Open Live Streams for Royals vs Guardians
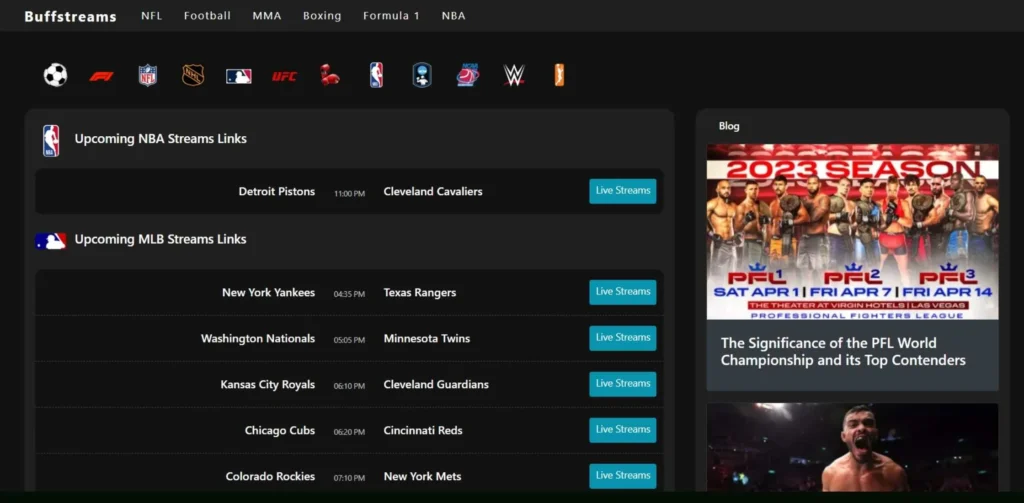Image resolution: width=1024 pixels, height=503 pixels. [x=623, y=384]
